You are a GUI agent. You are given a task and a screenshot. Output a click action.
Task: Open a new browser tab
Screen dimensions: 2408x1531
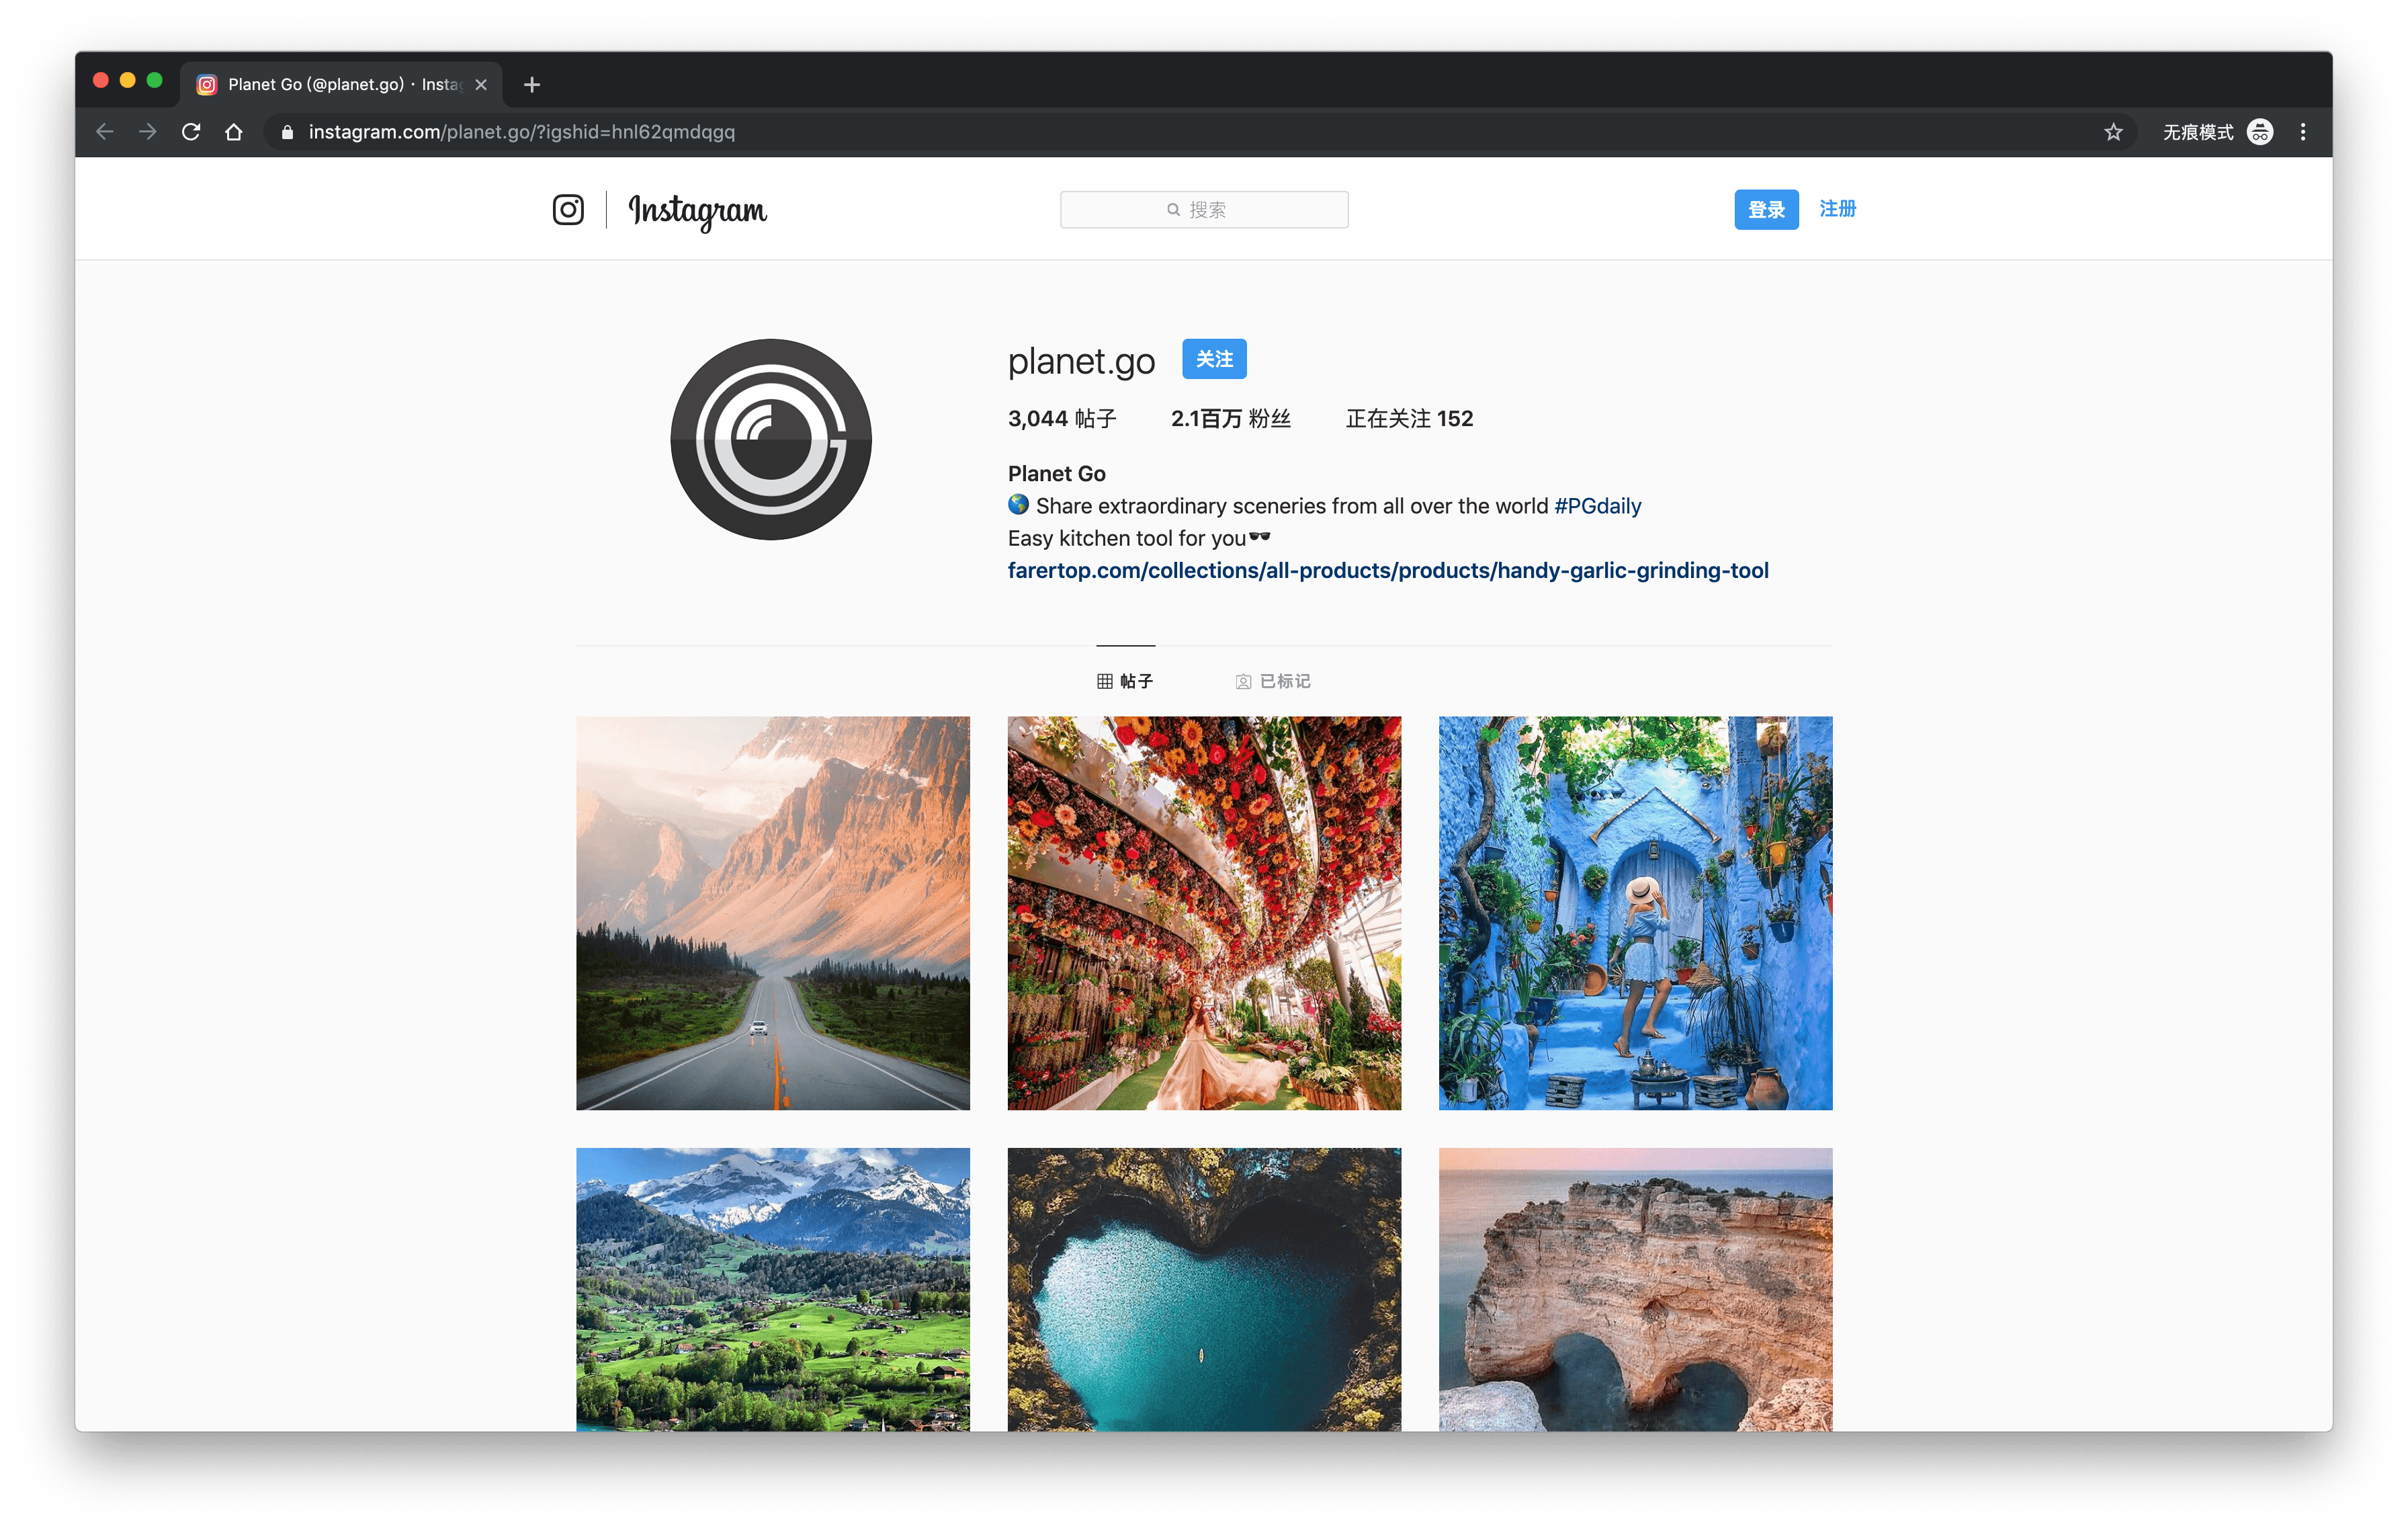pos(532,85)
